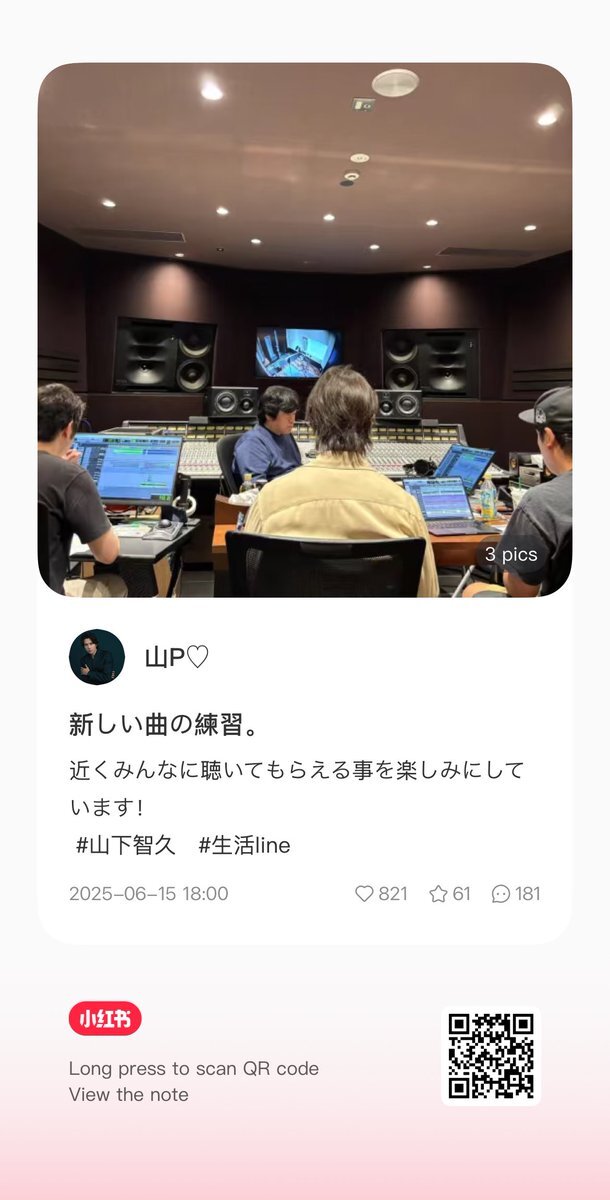
Task: Click the 小红书 red logo
Action: point(105,1019)
